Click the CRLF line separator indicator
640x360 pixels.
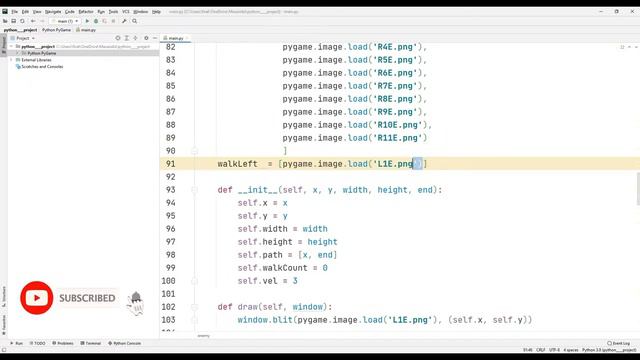point(540,350)
